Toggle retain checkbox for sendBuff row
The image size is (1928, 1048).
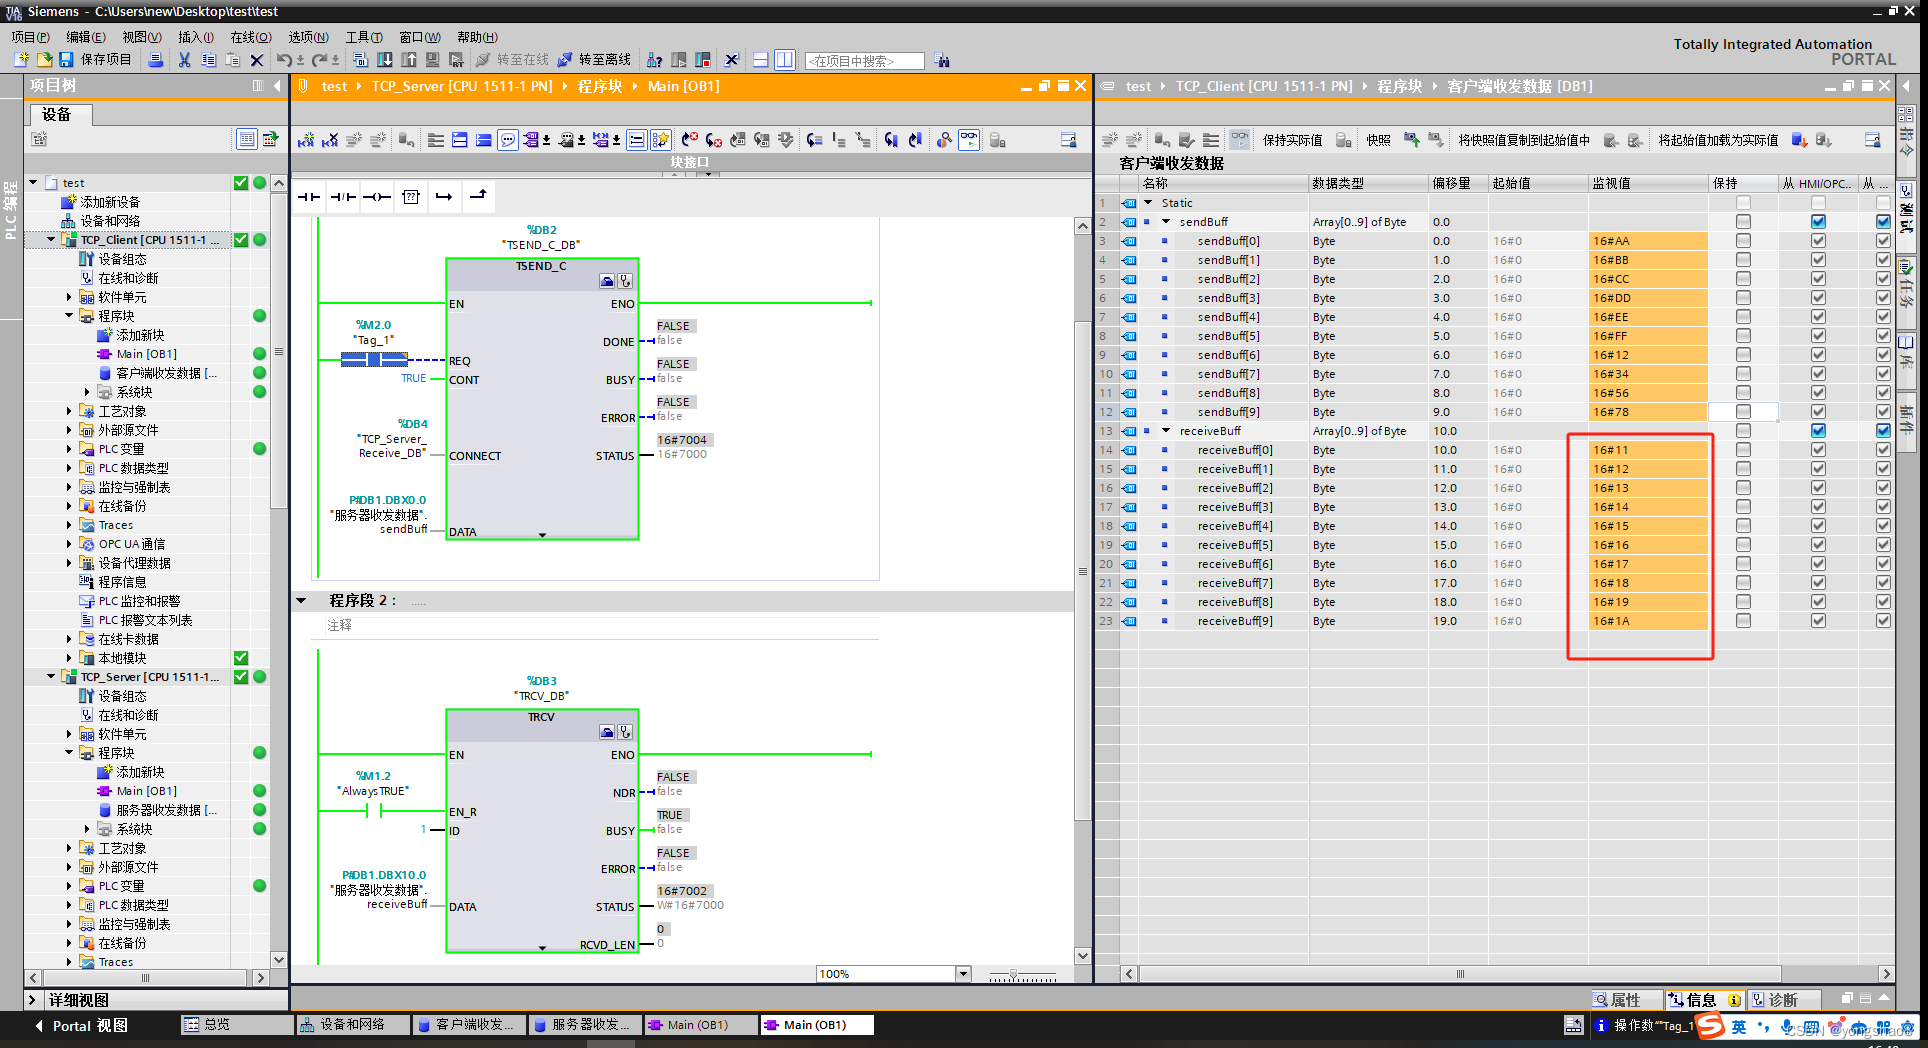(1743, 222)
